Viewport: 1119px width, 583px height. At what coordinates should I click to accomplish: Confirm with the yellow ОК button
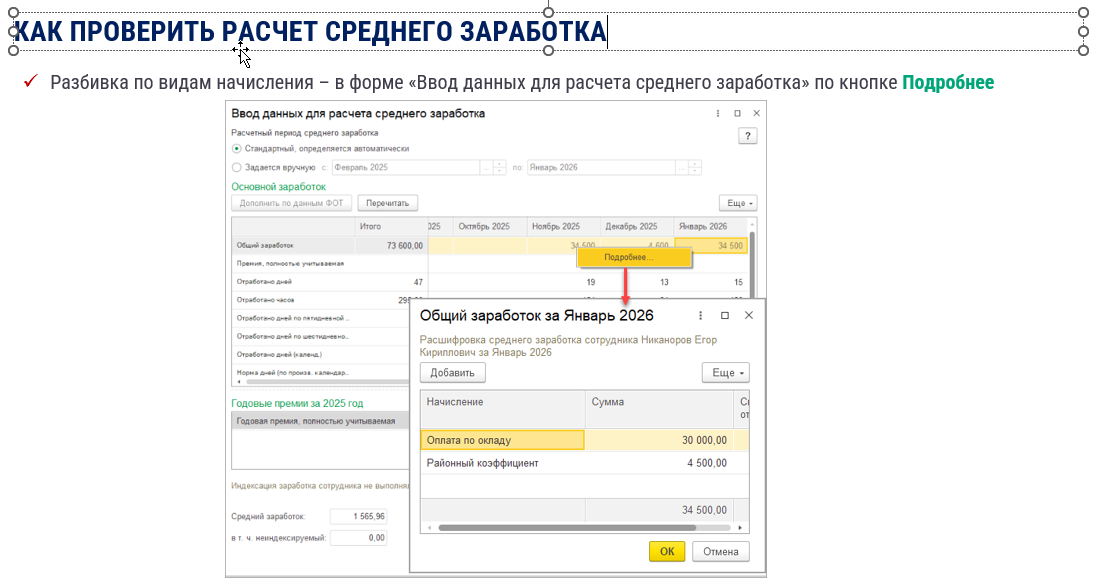[x=667, y=552]
